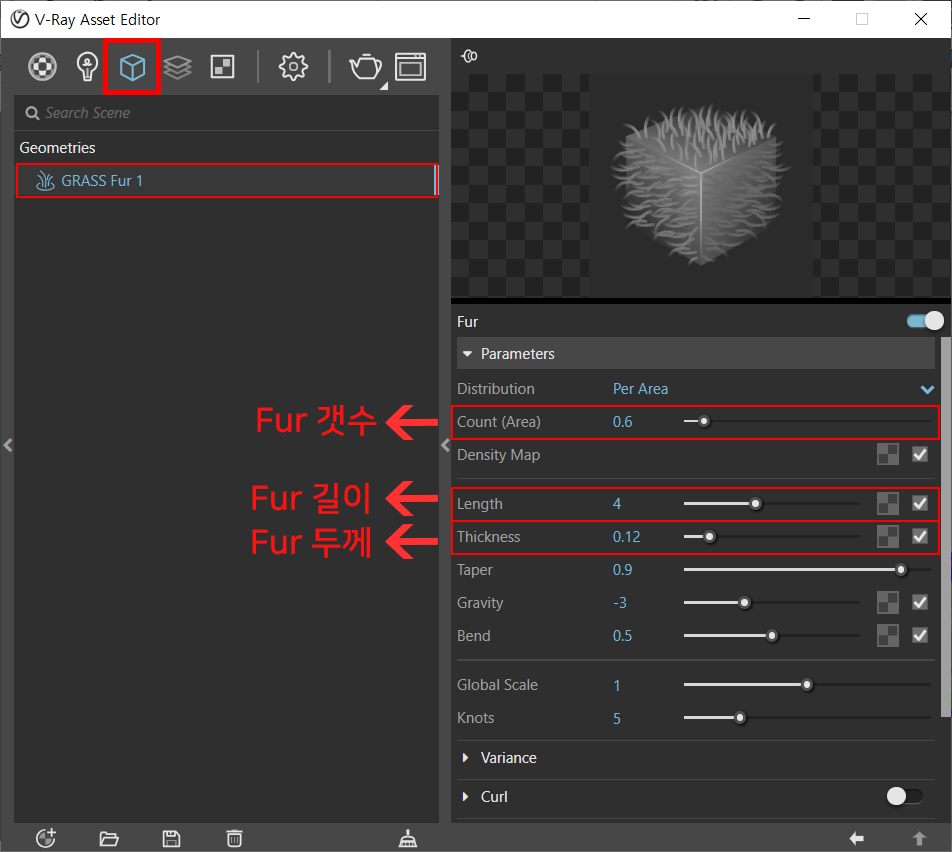Click the Count (Area) value 0.6

pyautogui.click(x=622, y=421)
